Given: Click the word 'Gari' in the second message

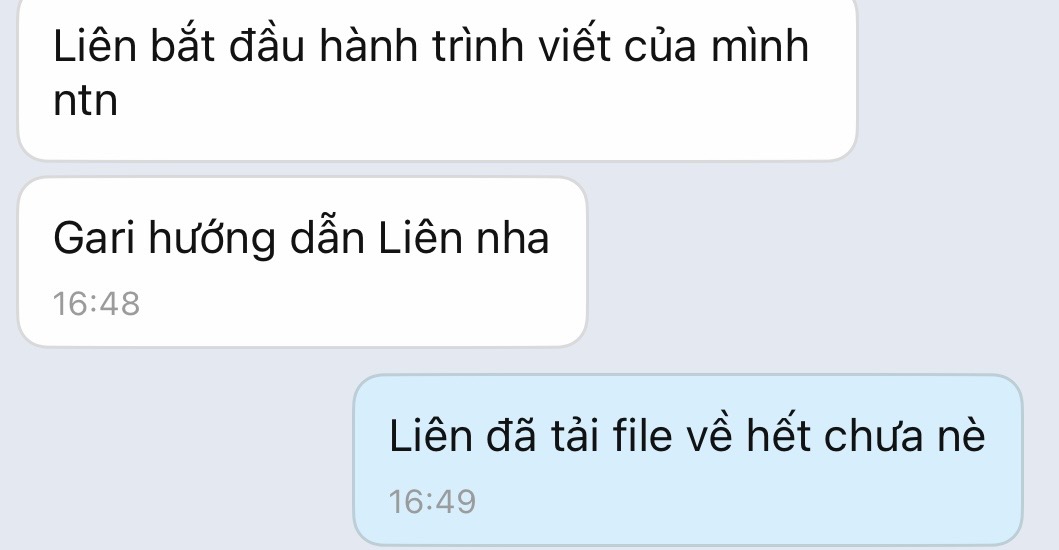Looking at the screenshot, I should (x=94, y=239).
